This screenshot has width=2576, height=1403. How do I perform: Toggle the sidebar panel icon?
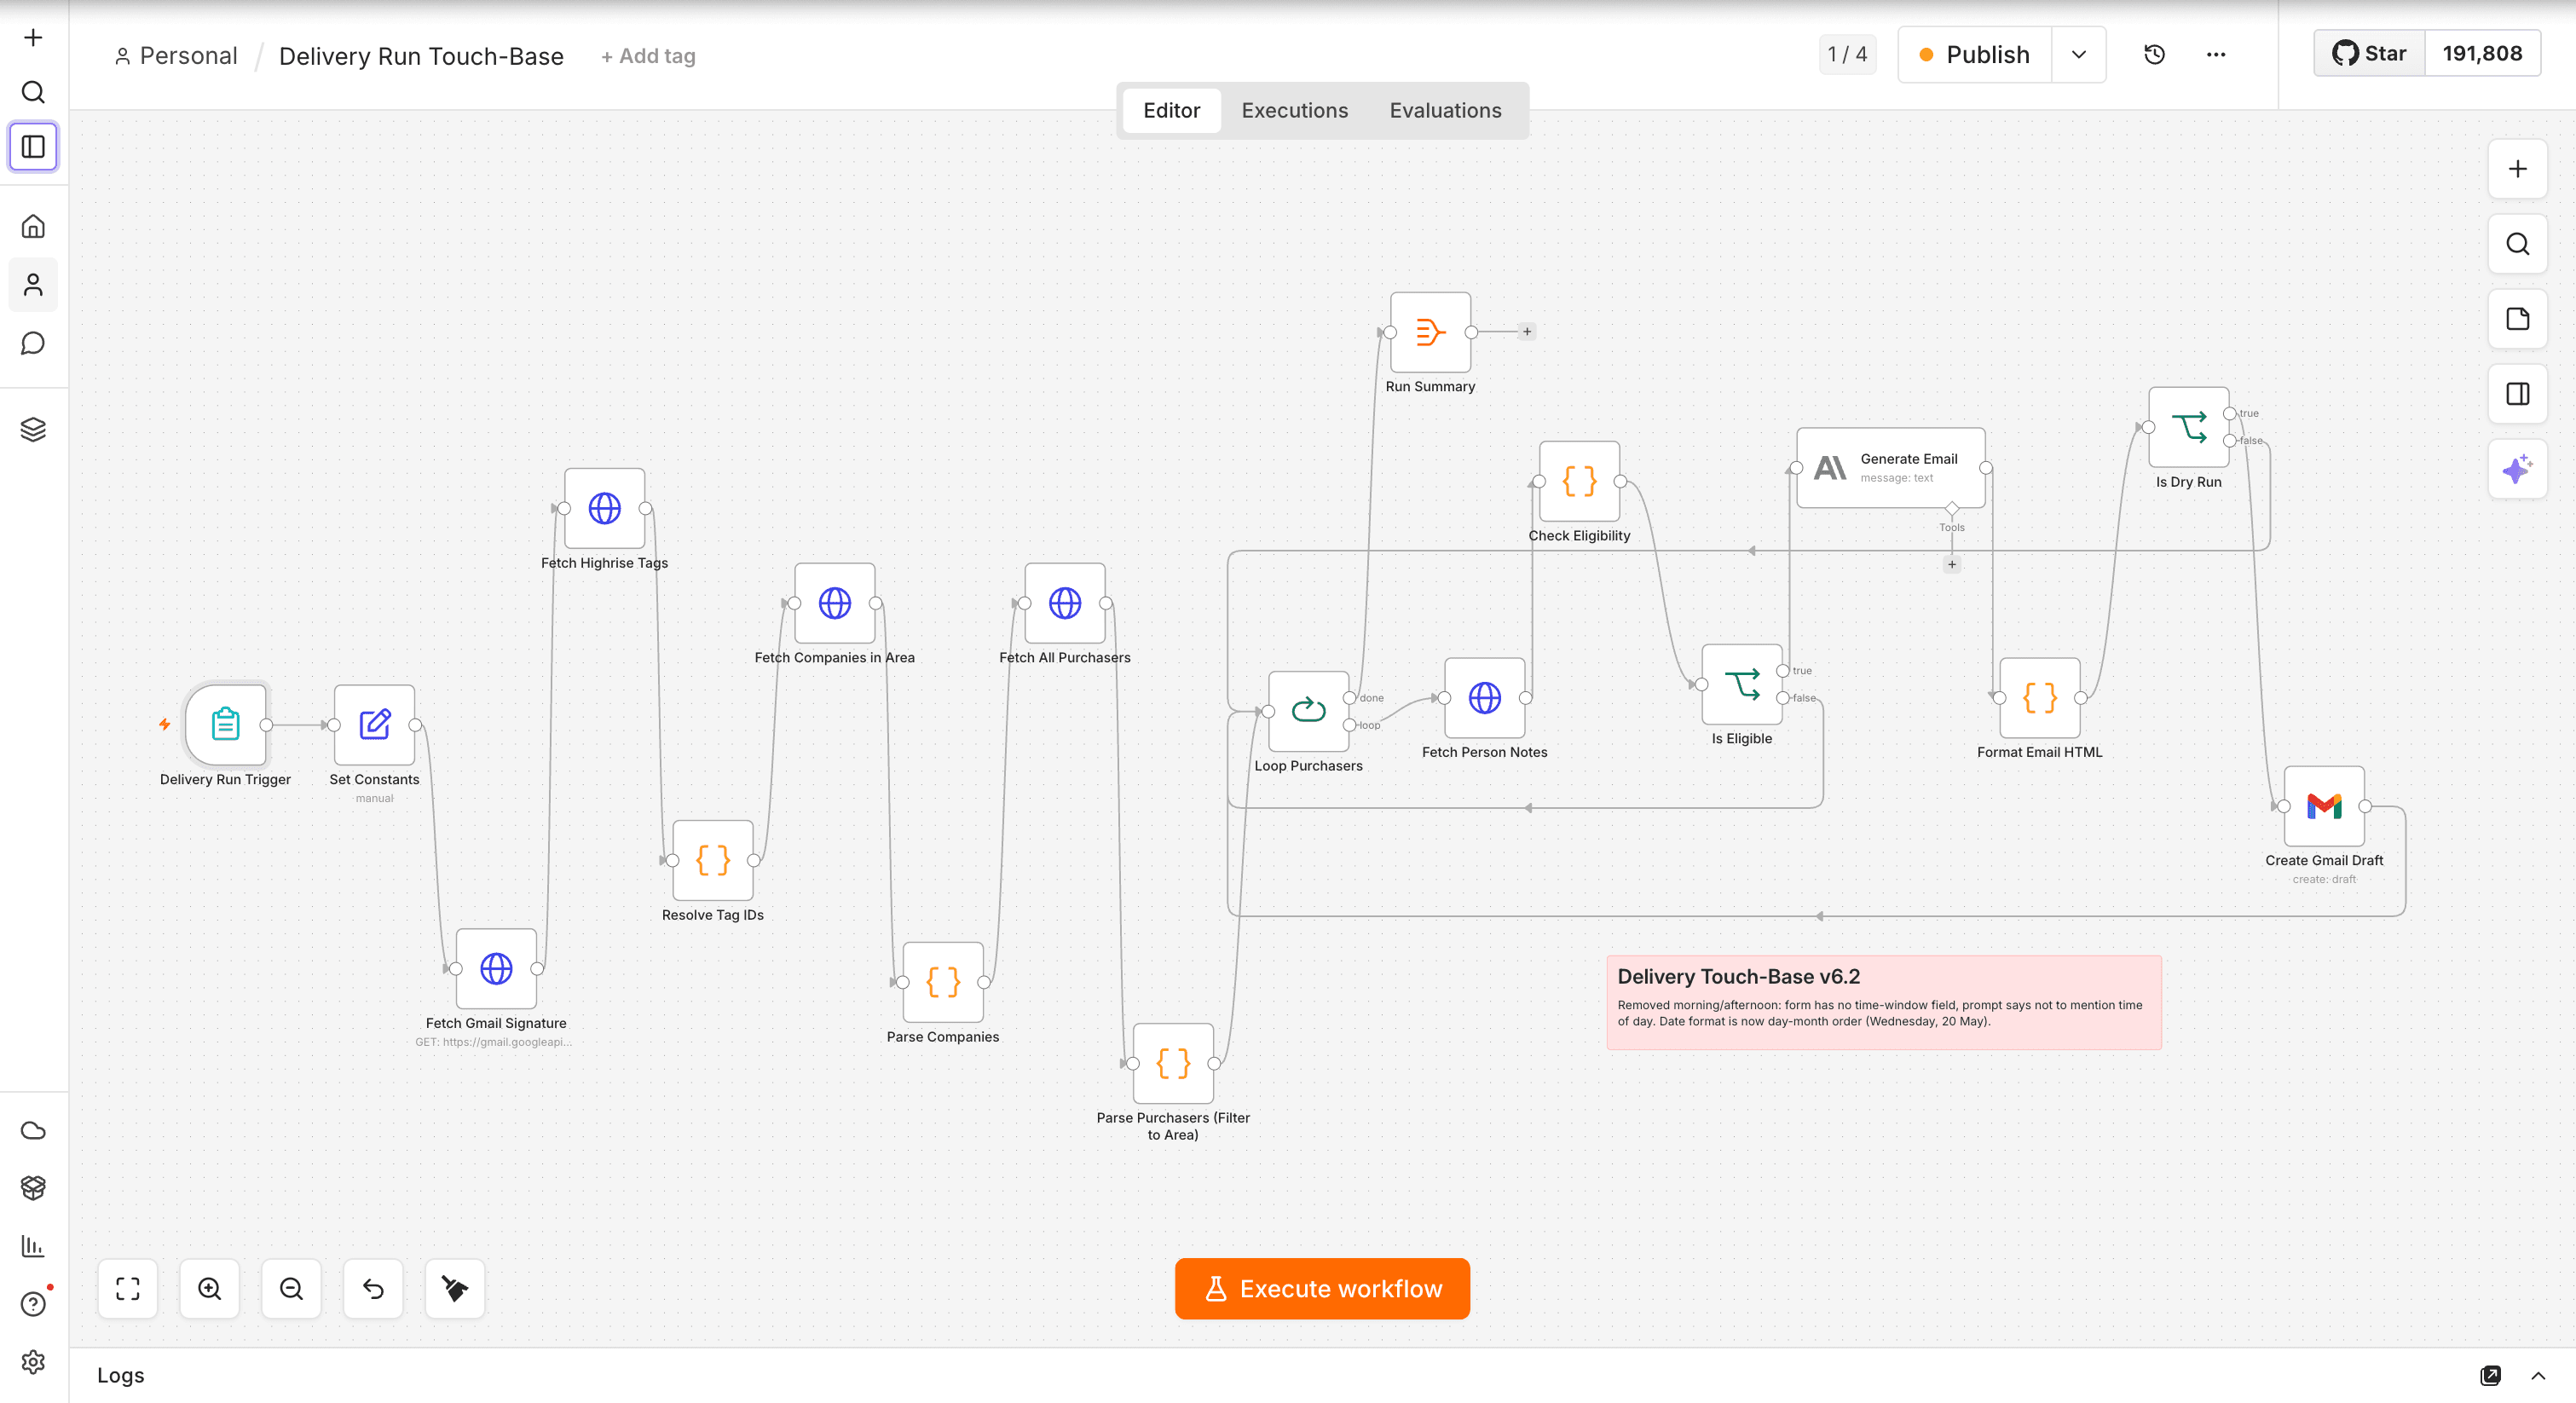[x=33, y=146]
